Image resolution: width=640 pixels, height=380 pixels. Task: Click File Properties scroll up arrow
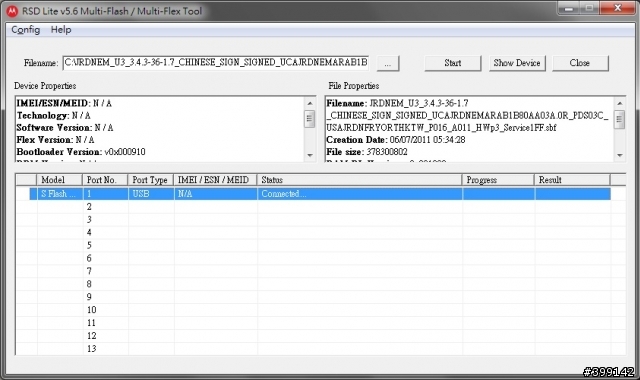point(620,103)
